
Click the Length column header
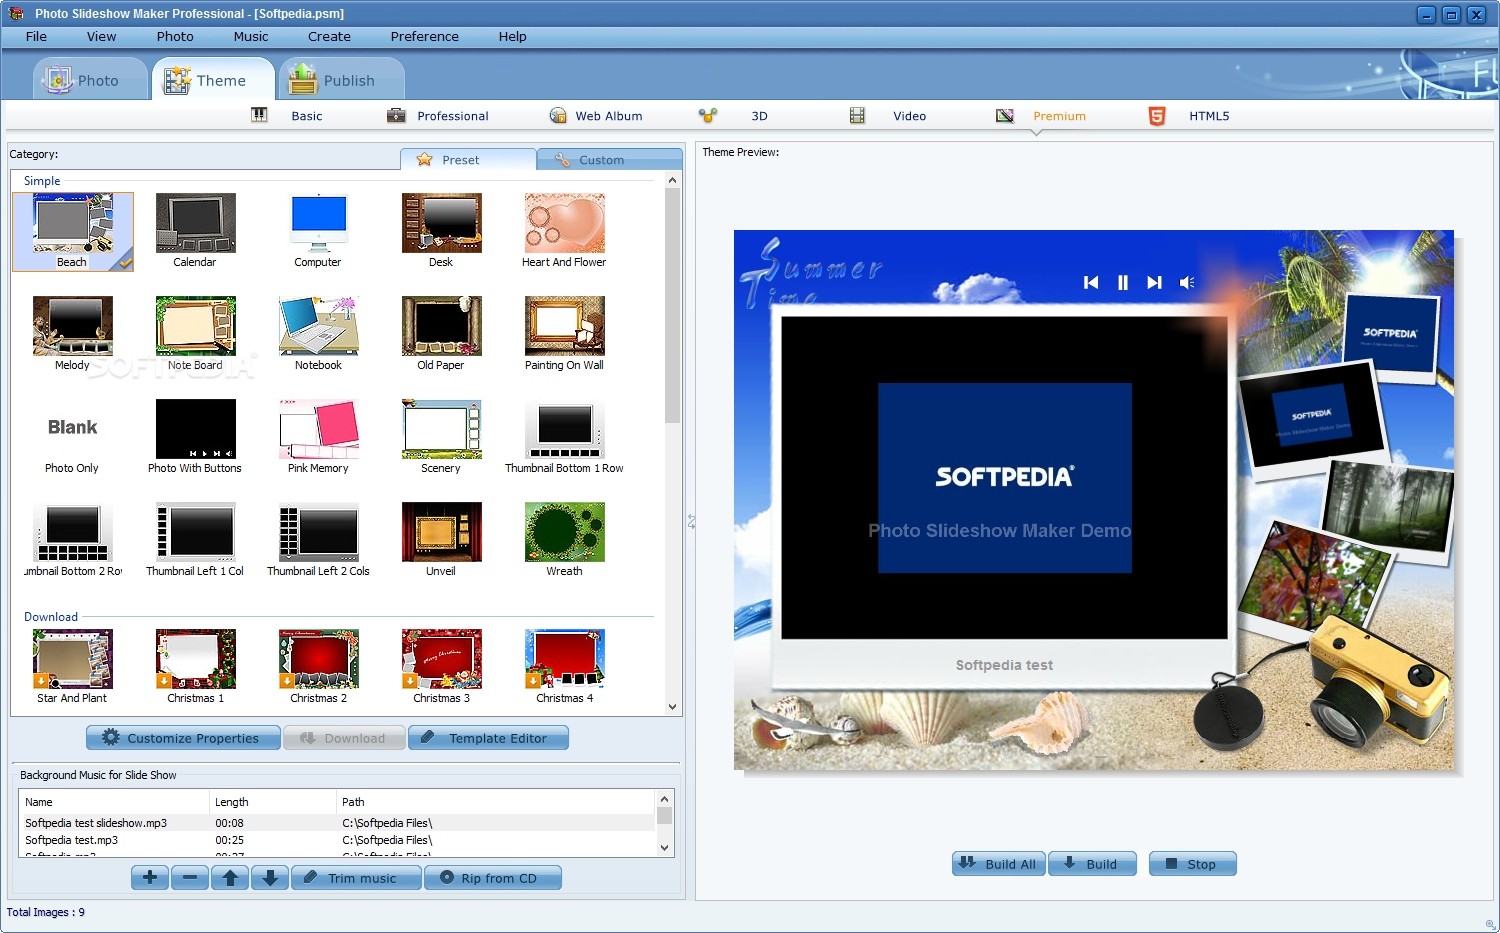coord(272,802)
